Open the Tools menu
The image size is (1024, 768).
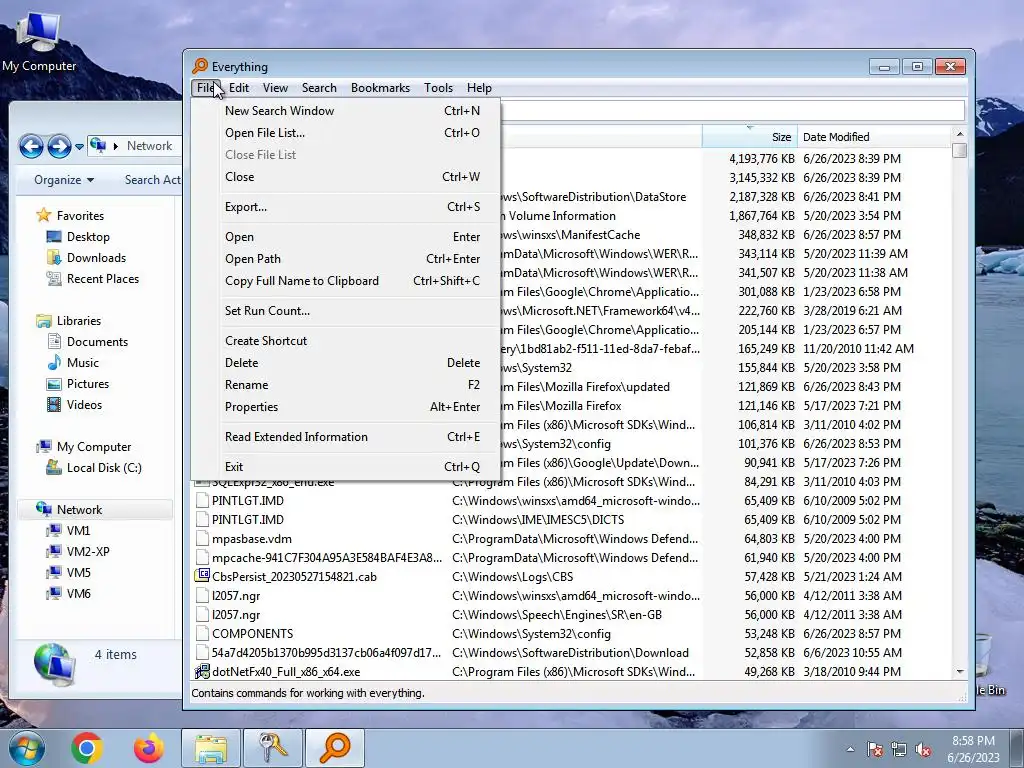coord(438,88)
